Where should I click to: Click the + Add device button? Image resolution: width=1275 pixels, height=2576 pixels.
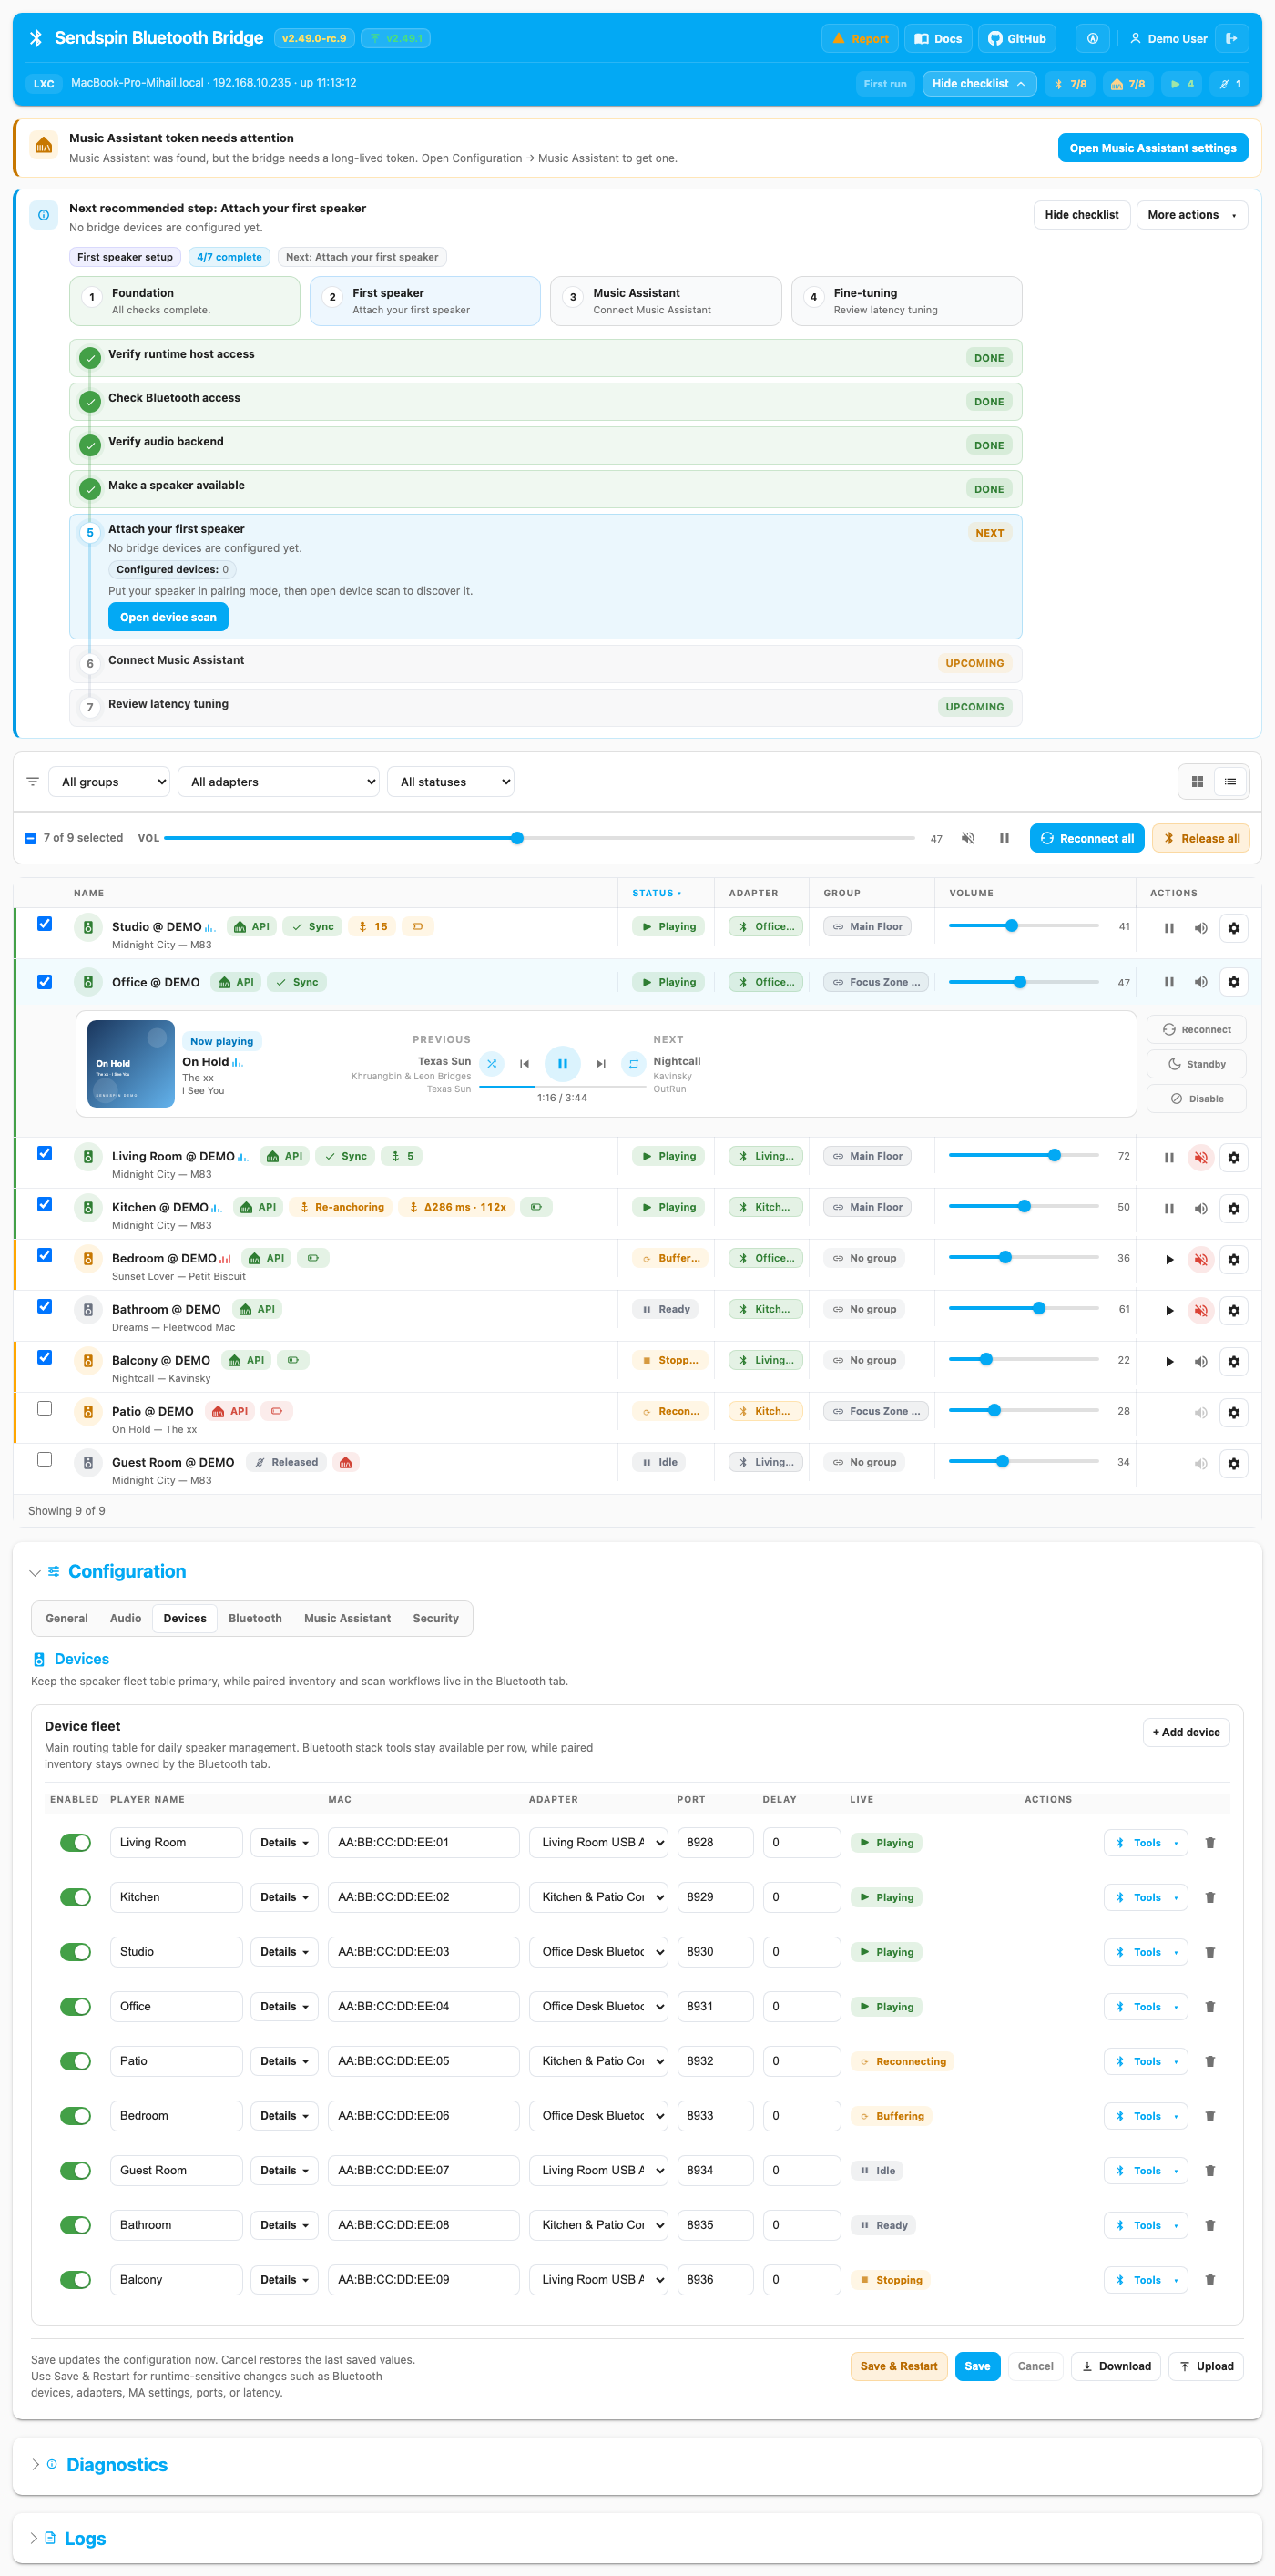point(1185,1733)
